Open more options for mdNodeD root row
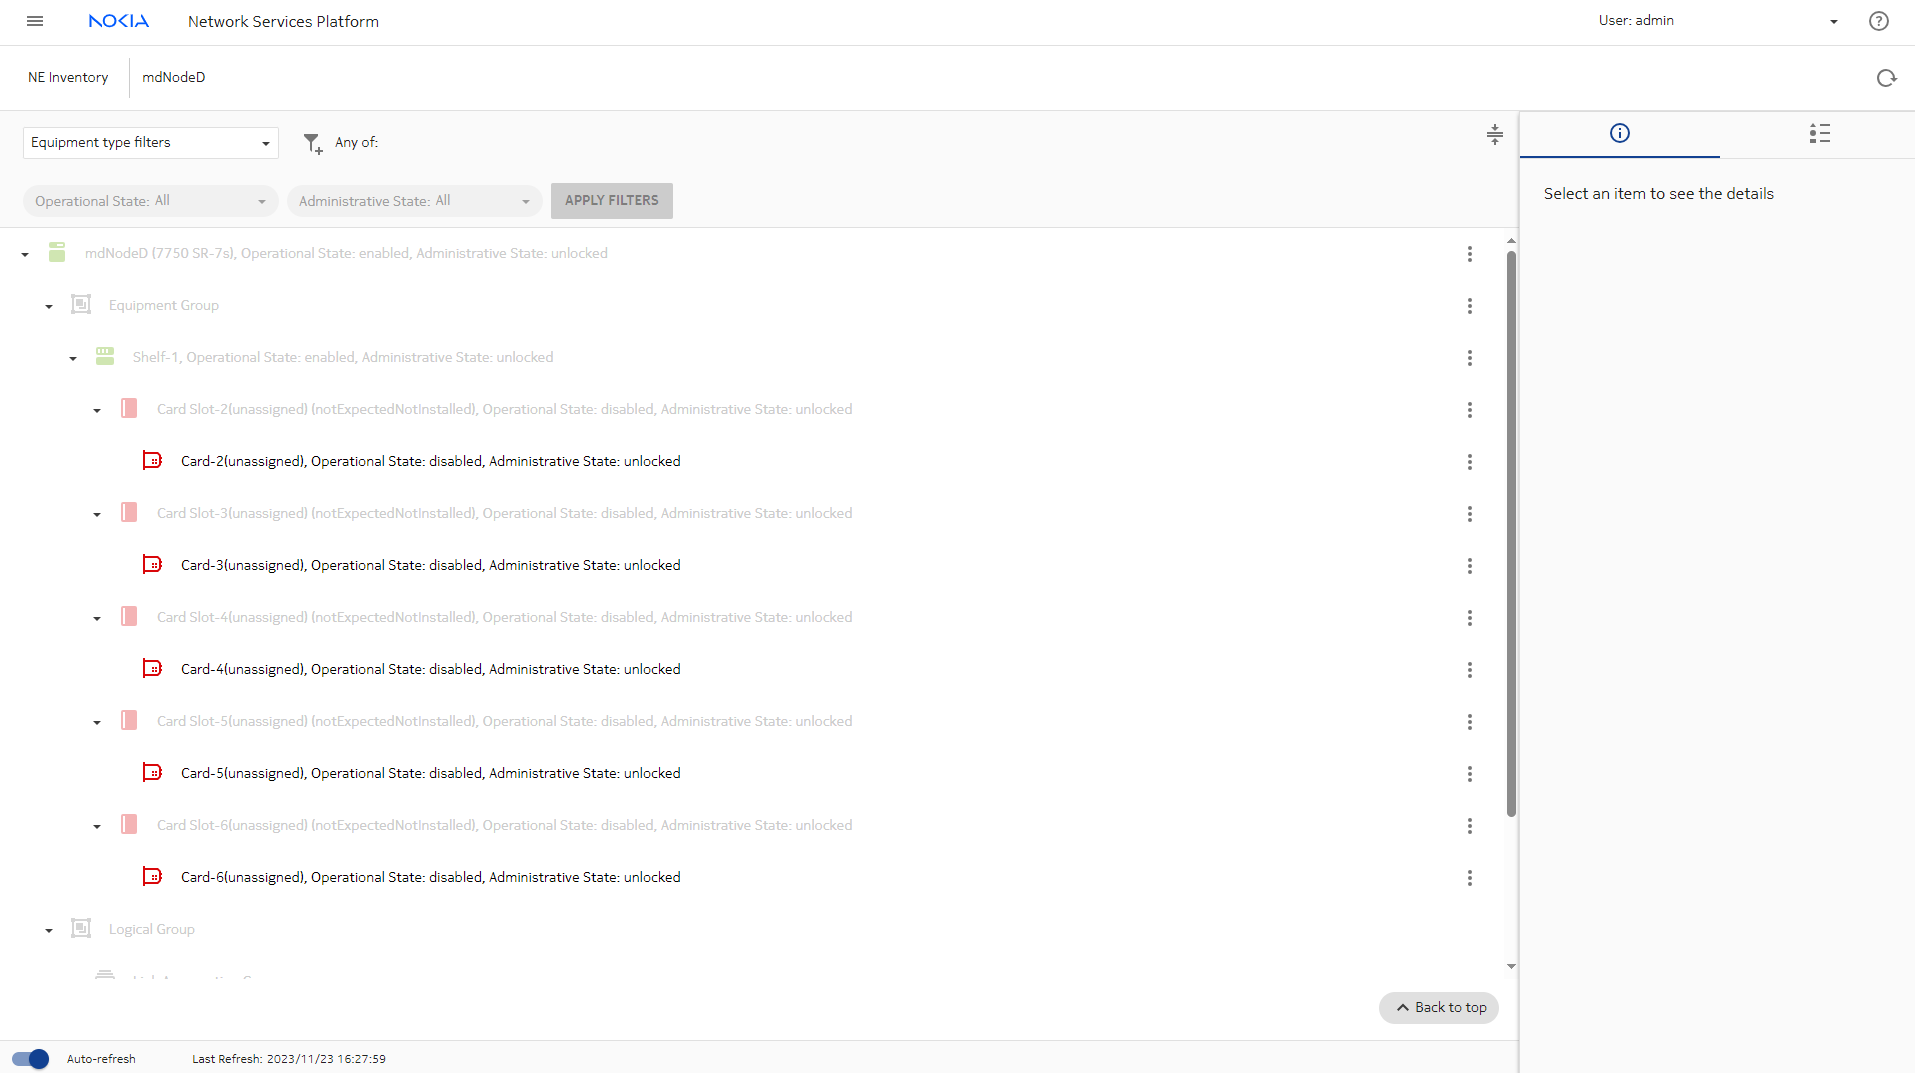The width and height of the screenshot is (1915, 1073). coord(1469,254)
